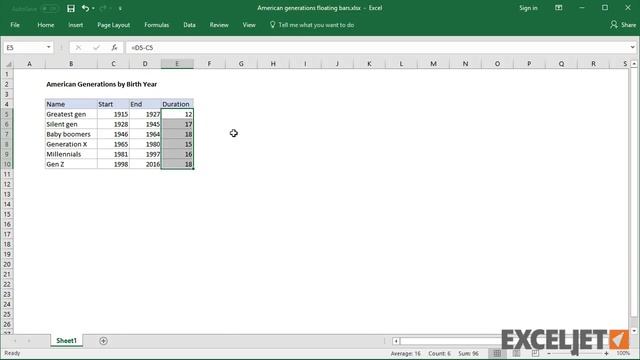Click the zoom in plus button
640x360 pixels.
click(x=607, y=353)
